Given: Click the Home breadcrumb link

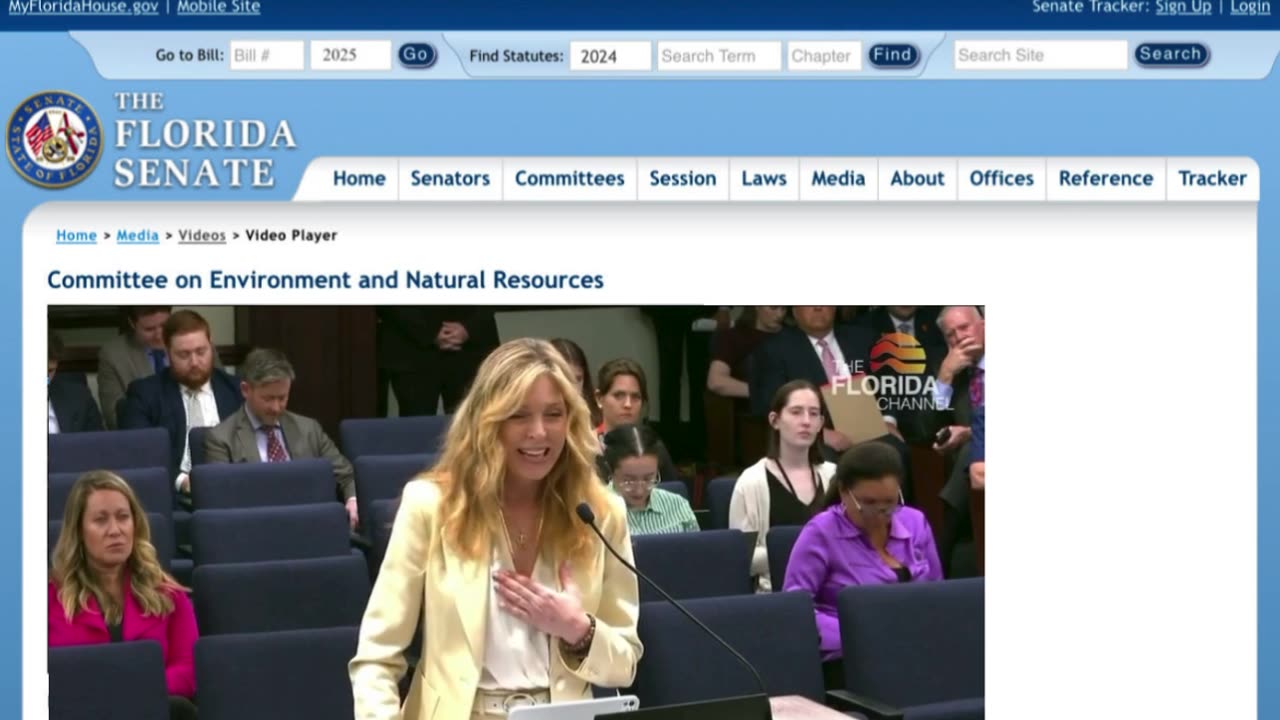Looking at the screenshot, I should [x=76, y=235].
